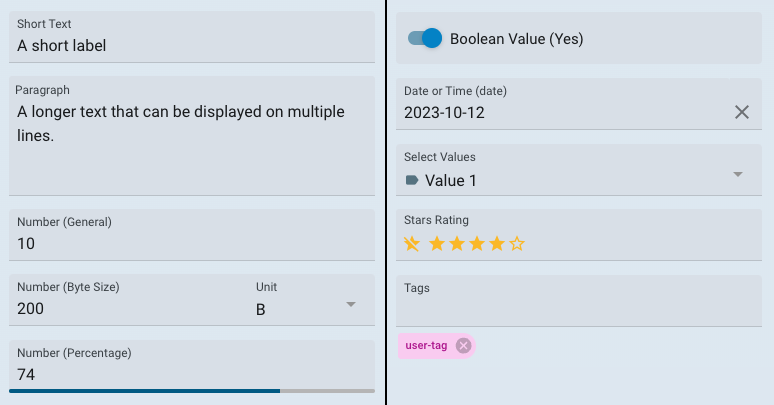Click the tag icon beside Value 1
Screen dimensions: 774x405
[412, 180]
